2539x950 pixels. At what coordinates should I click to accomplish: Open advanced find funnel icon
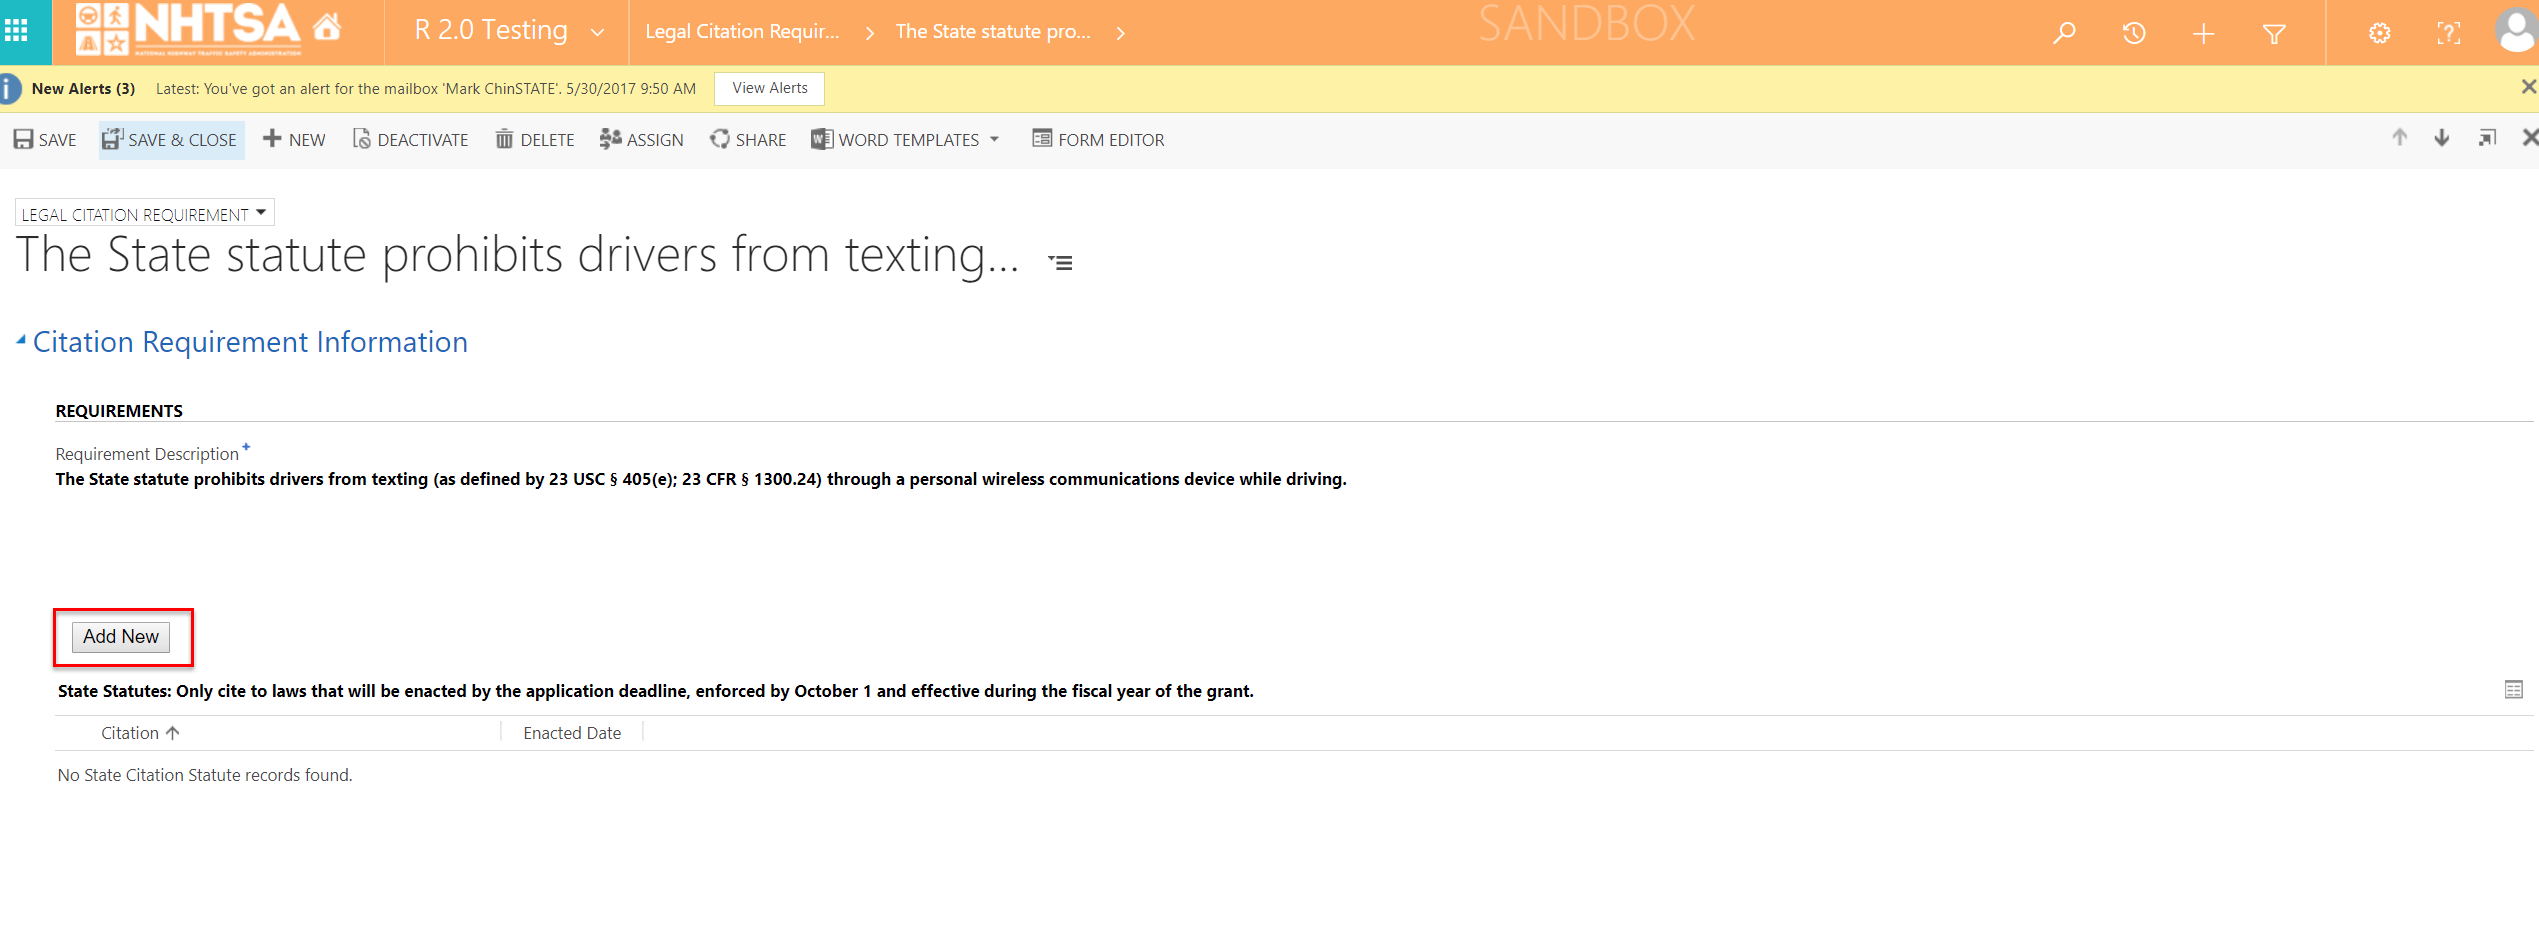pyautogui.click(x=2274, y=34)
